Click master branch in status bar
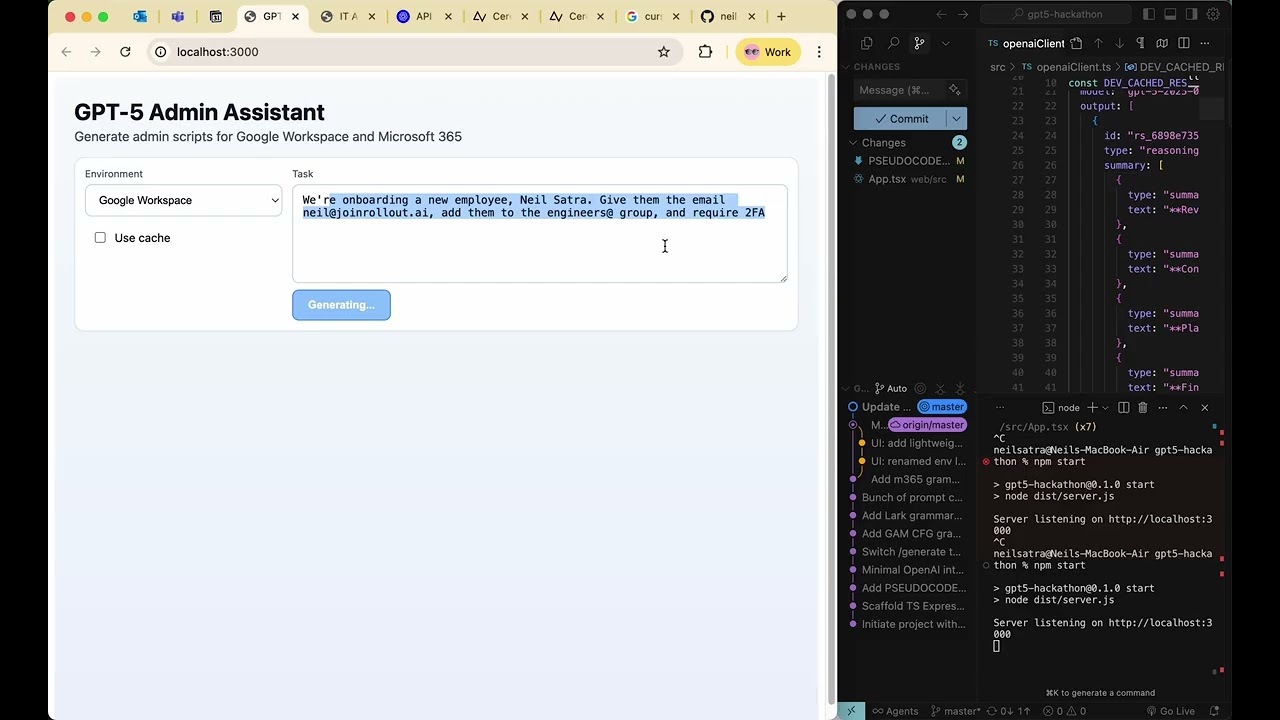The image size is (1280, 720). pyautogui.click(x=955, y=711)
